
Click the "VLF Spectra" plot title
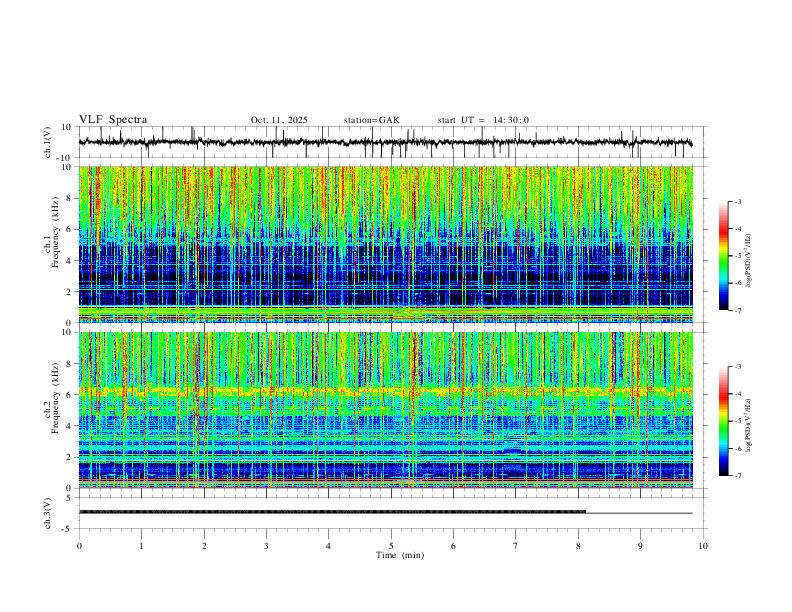click(x=113, y=120)
